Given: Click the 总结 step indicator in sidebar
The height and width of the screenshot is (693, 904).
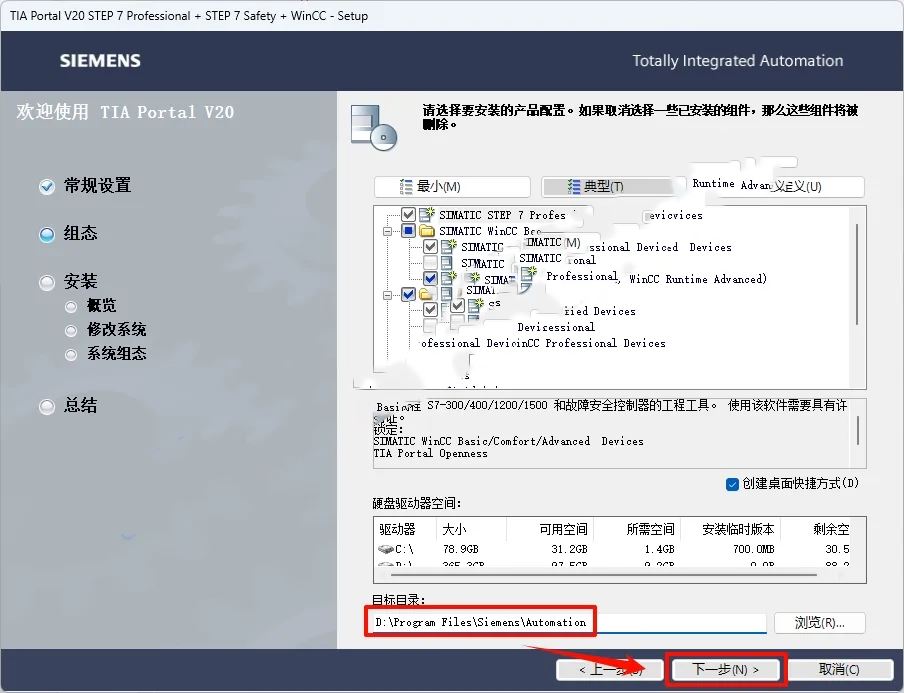Looking at the screenshot, I should click(x=46, y=406).
